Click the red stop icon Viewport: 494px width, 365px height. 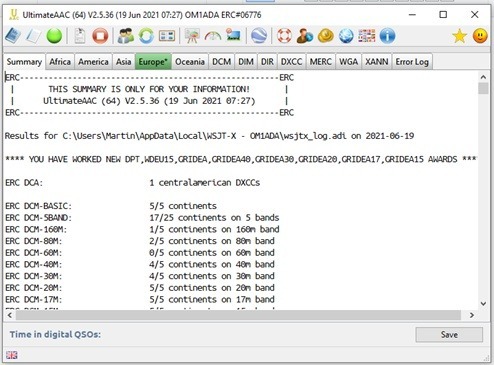pos(100,36)
